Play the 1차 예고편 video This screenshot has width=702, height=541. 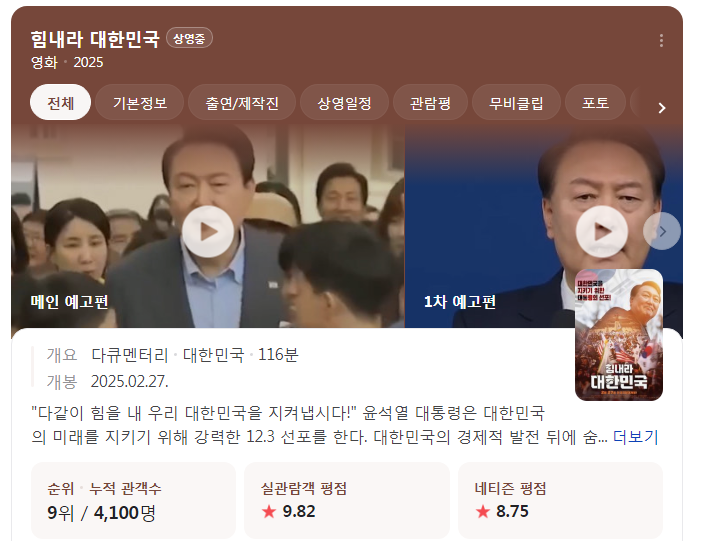click(602, 232)
